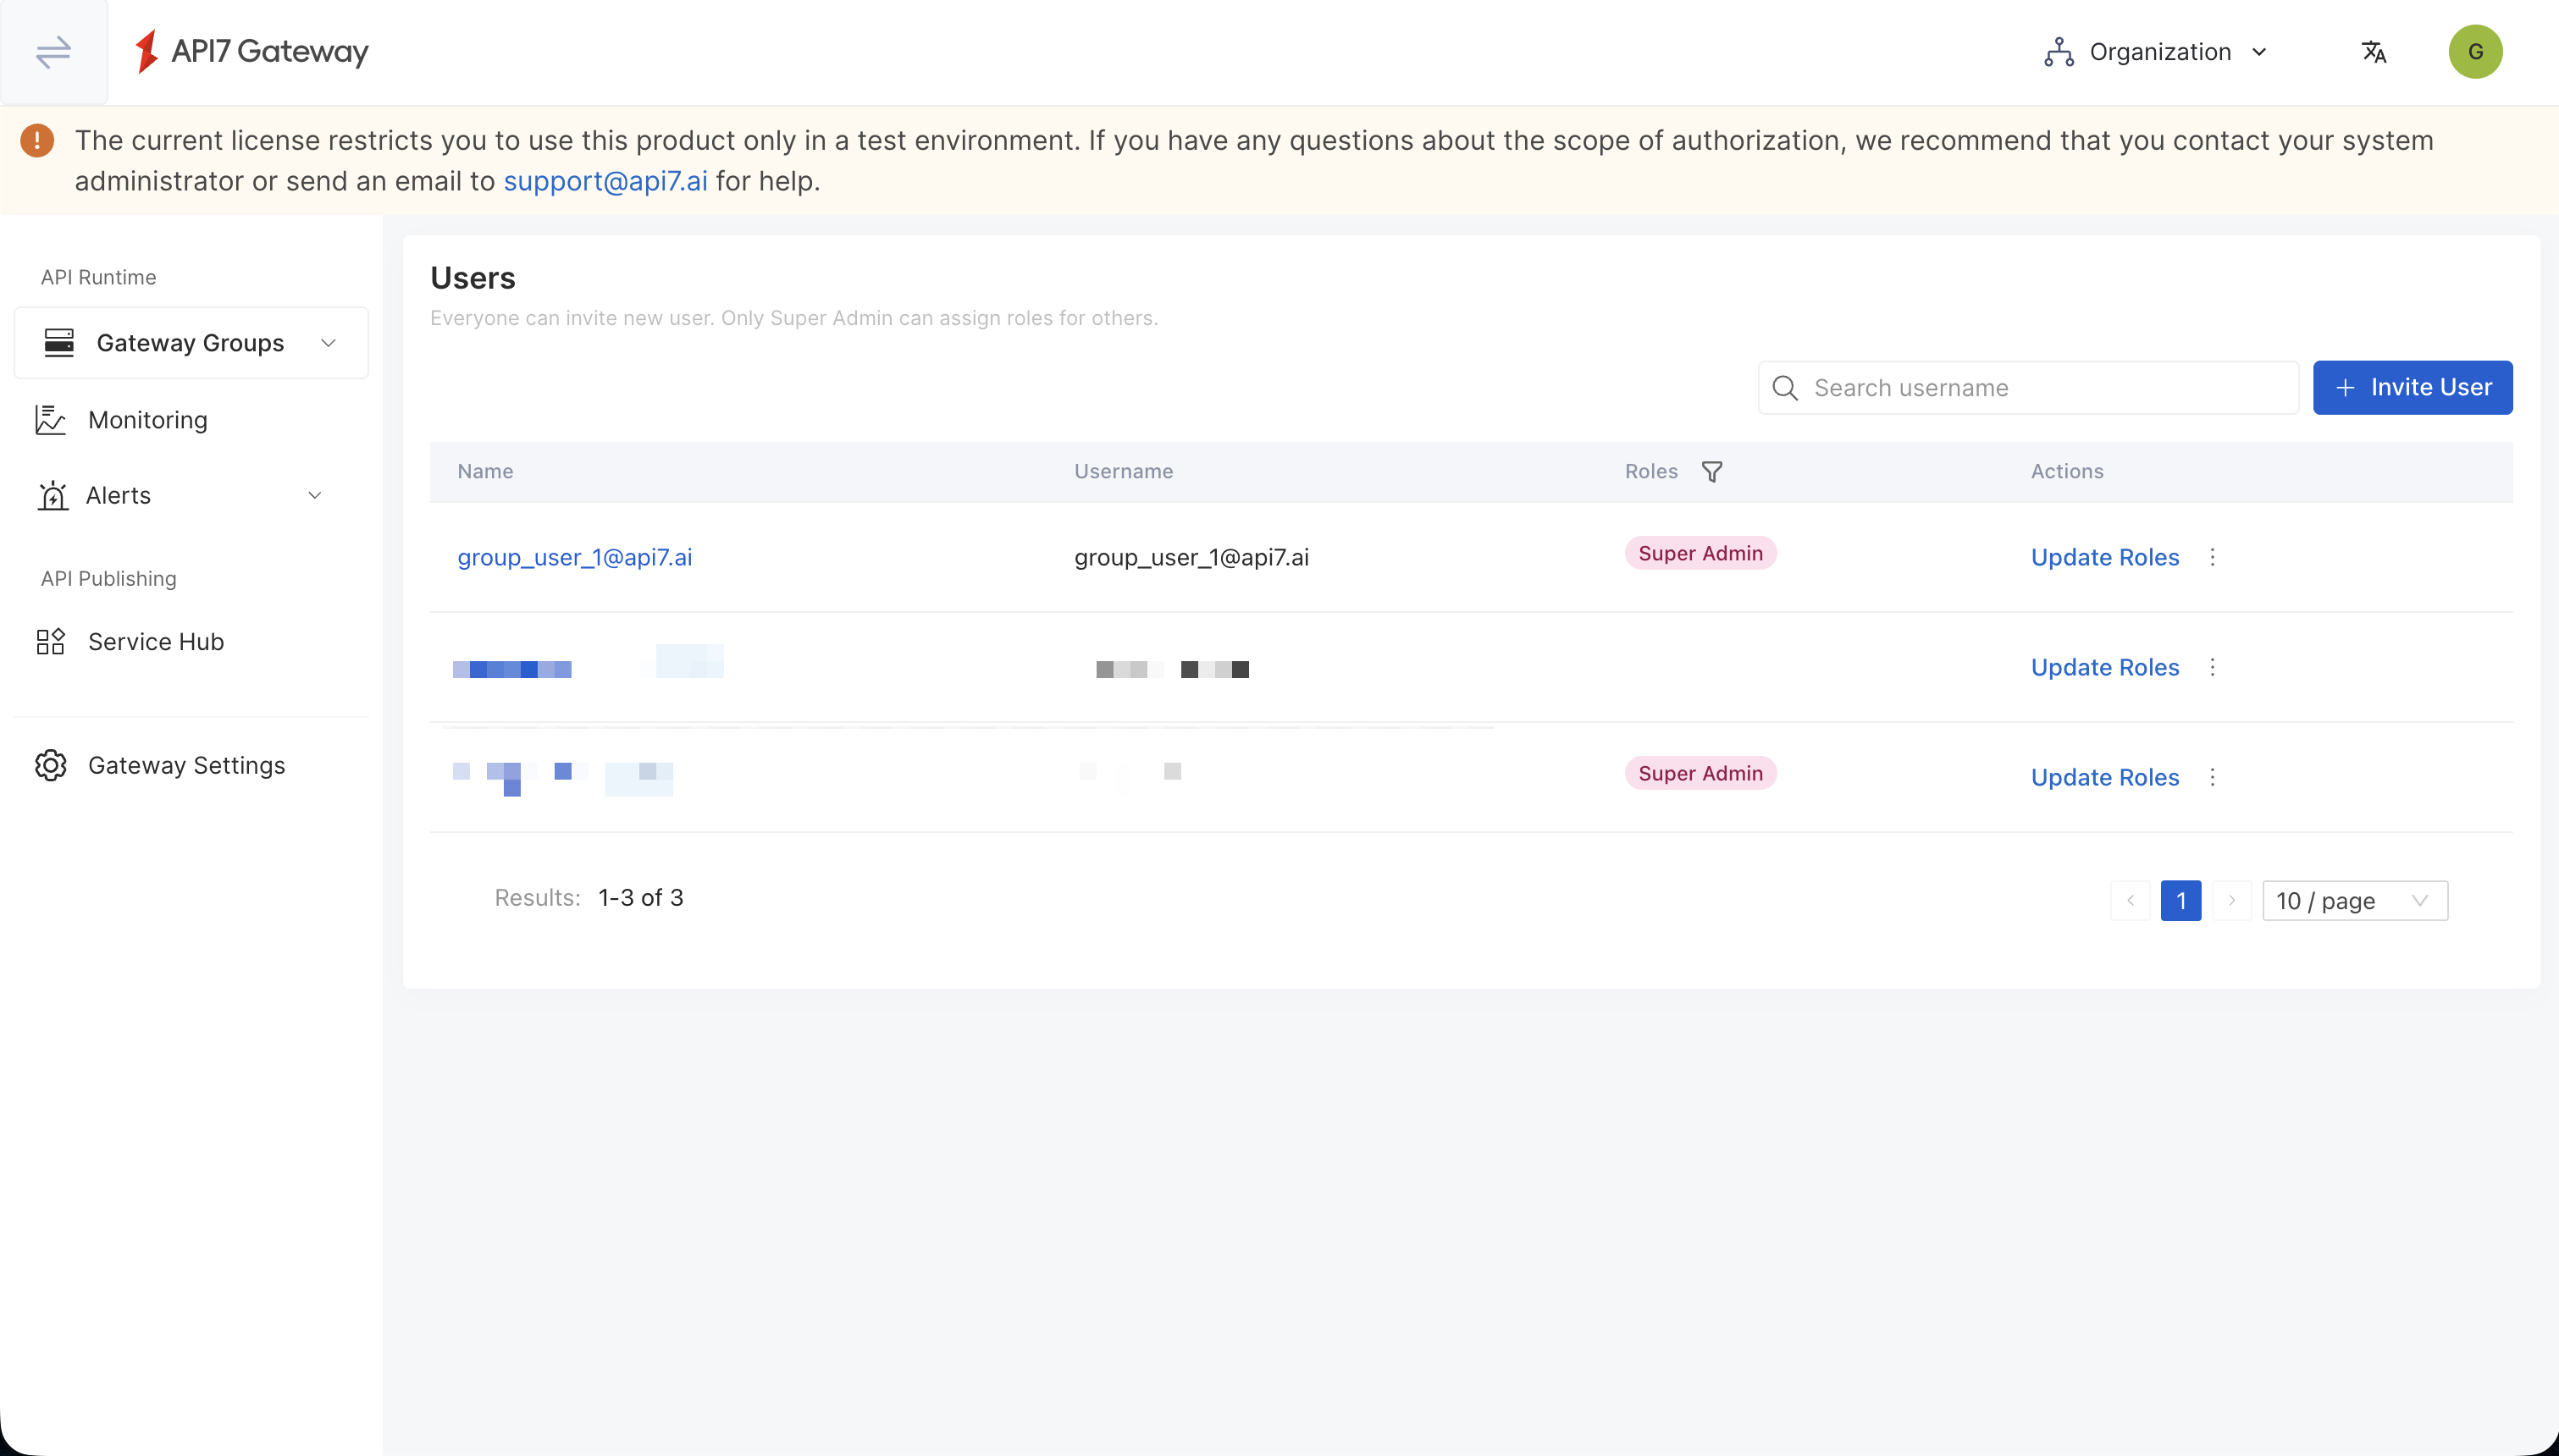Viewport: 2559px width, 1456px height.
Task: Open the filter icon on Roles column
Action: tap(1712, 471)
